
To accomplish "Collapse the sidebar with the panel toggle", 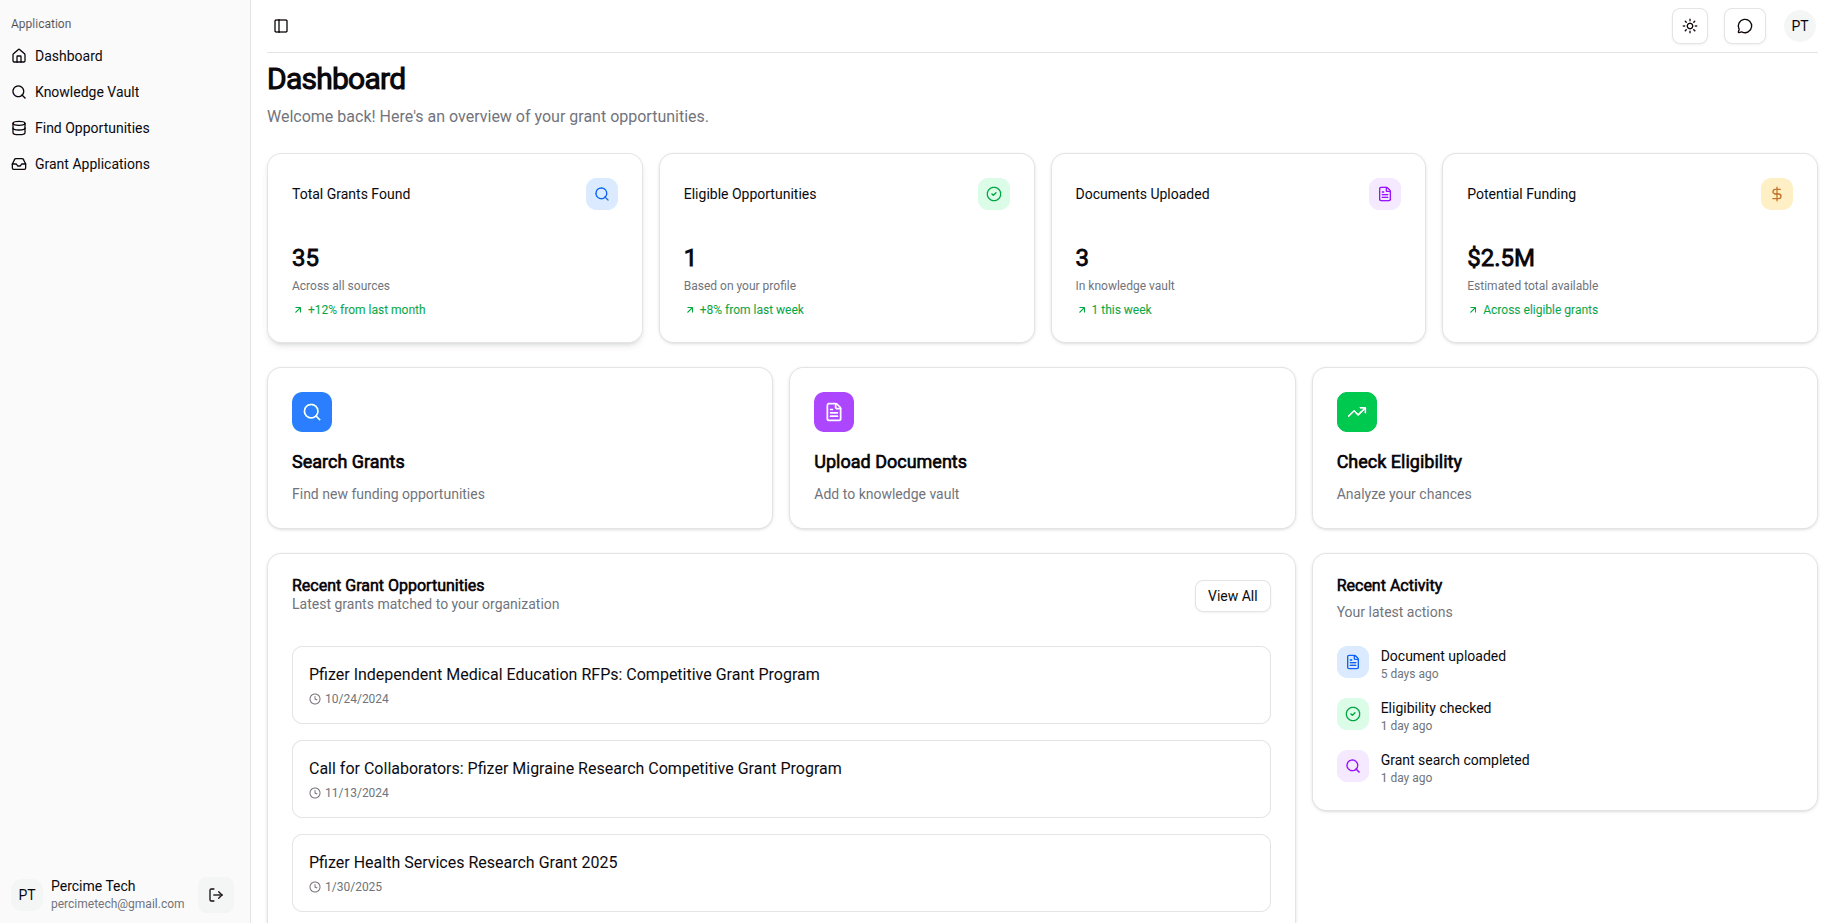I will 280,25.
